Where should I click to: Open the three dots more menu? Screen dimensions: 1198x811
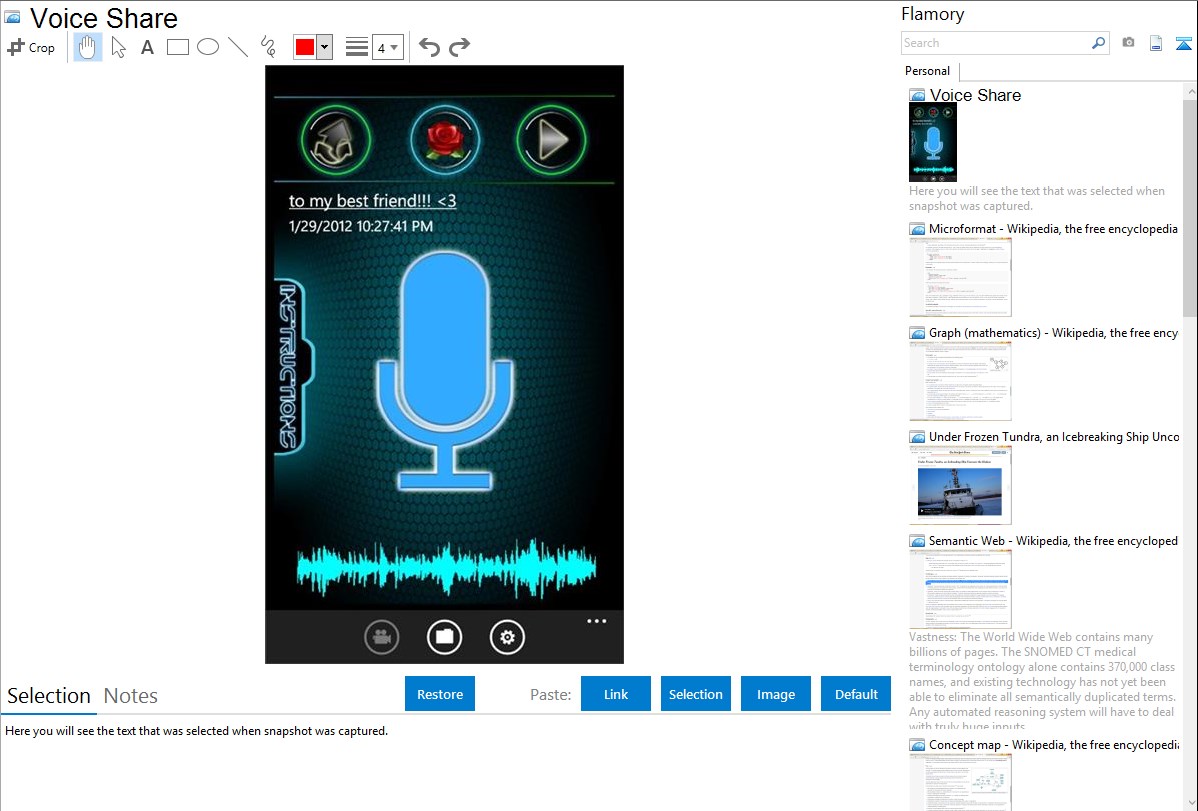pos(597,621)
